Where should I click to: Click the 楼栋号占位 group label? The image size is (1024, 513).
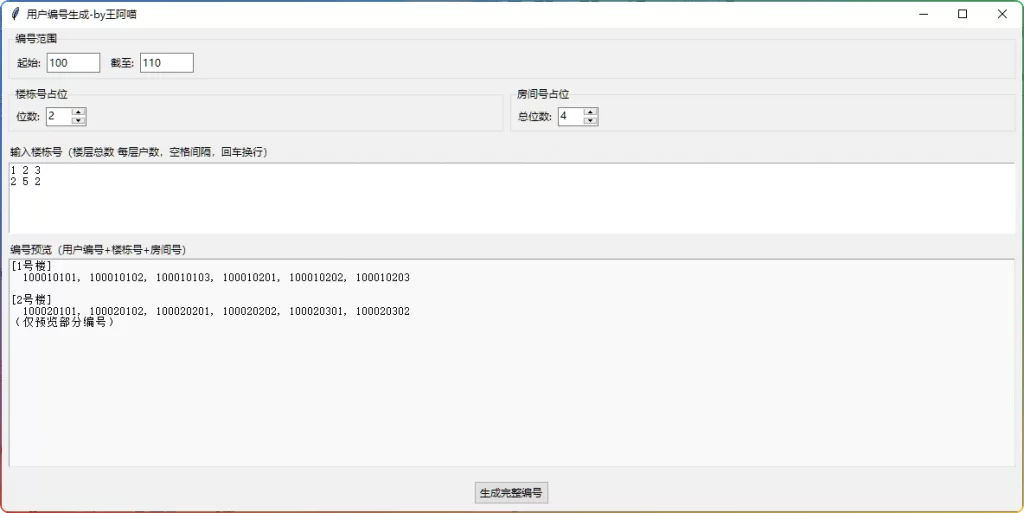(41, 94)
